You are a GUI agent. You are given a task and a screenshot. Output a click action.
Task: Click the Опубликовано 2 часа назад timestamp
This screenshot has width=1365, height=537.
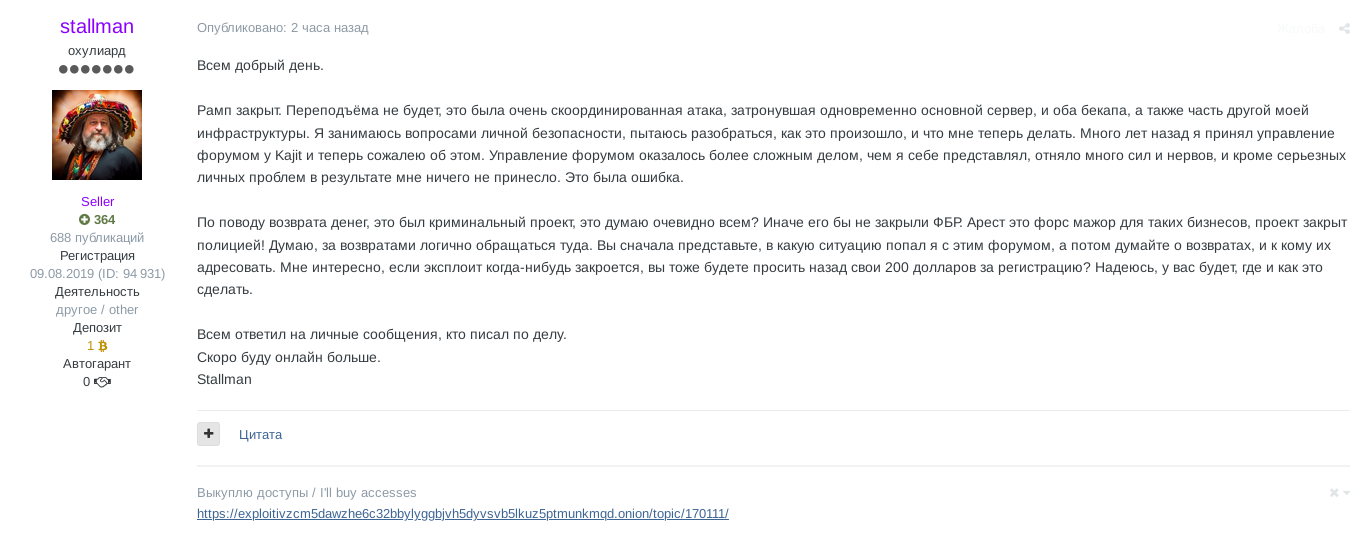[283, 28]
